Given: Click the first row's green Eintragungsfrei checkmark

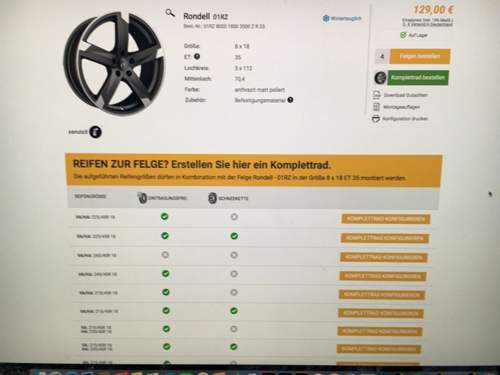Looking at the screenshot, I should tap(164, 216).
